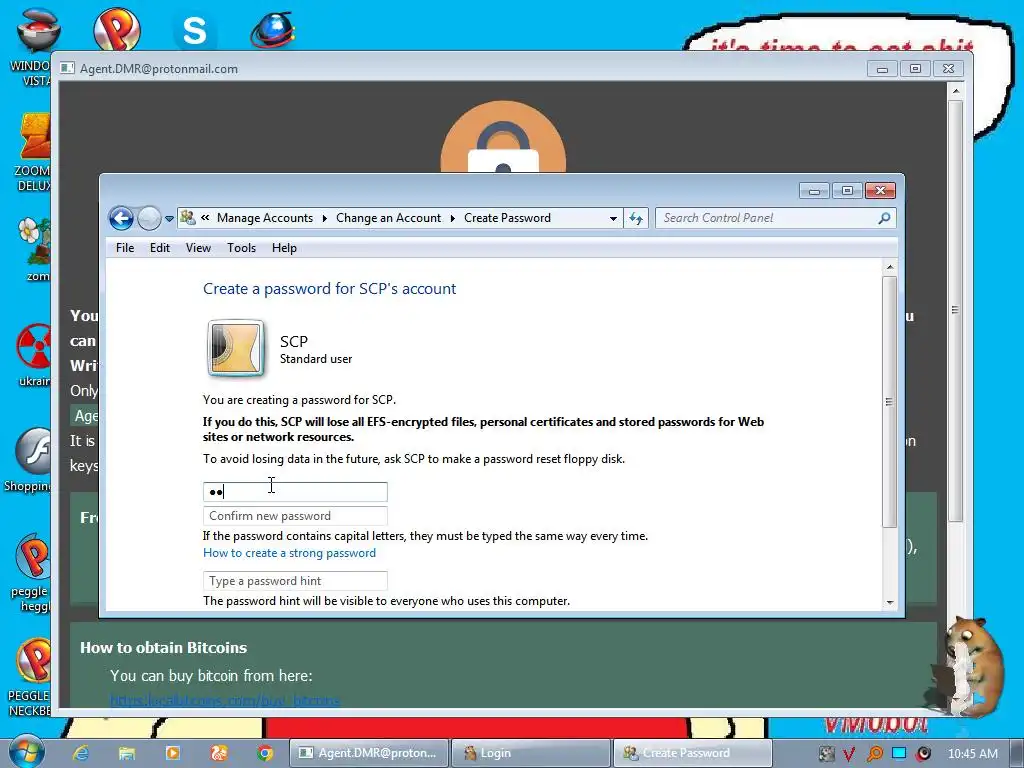The image size is (1024, 768).
Task: Open the Help menu
Action: (284, 248)
